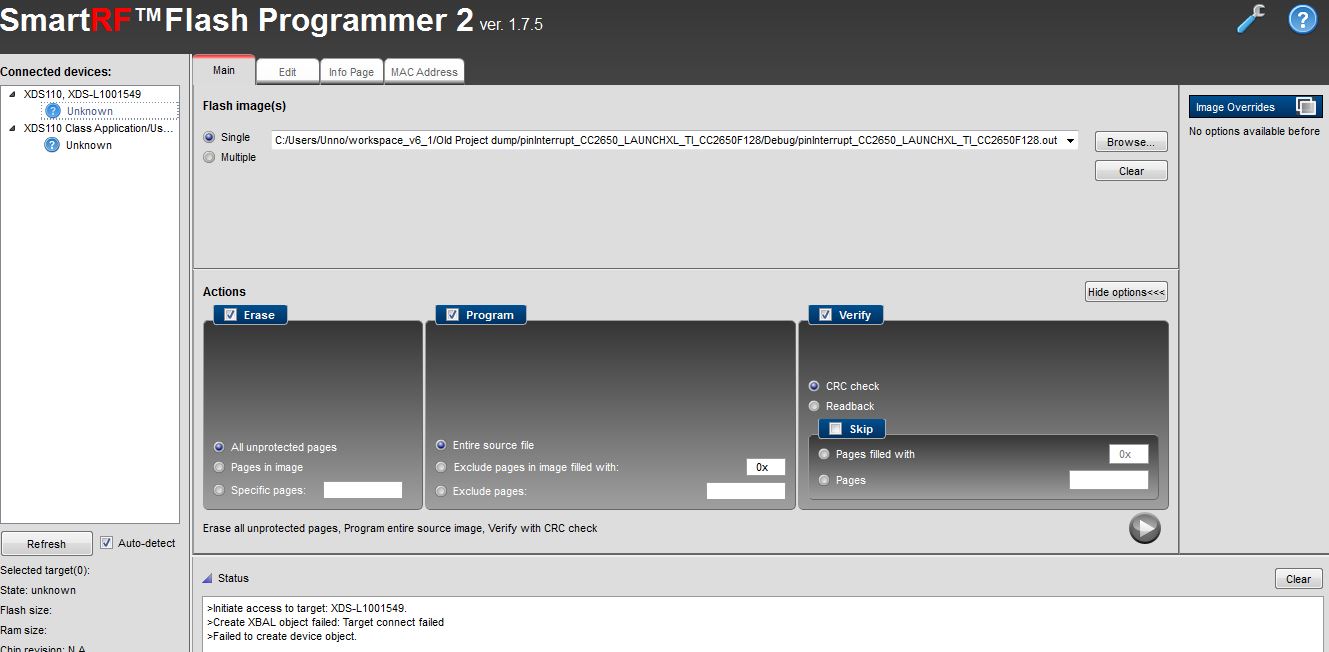The image size is (1329, 652).
Task: Select Entire source file option
Action: (441, 445)
